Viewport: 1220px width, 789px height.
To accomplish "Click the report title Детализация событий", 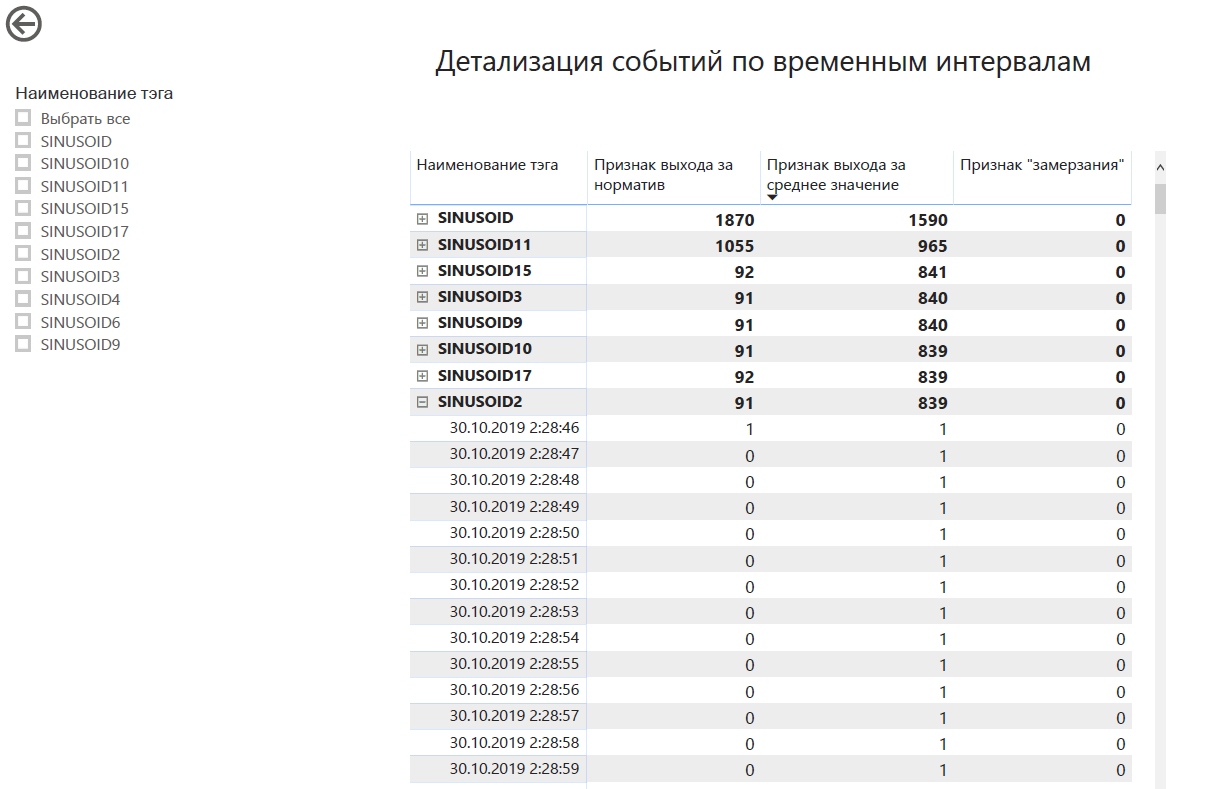I will coord(763,61).
